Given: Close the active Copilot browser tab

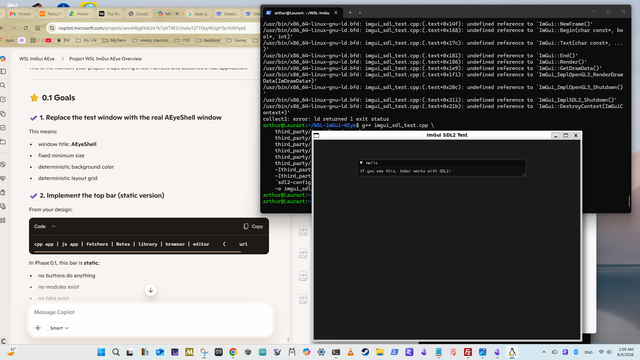Looking at the screenshot, I should pos(177,13).
